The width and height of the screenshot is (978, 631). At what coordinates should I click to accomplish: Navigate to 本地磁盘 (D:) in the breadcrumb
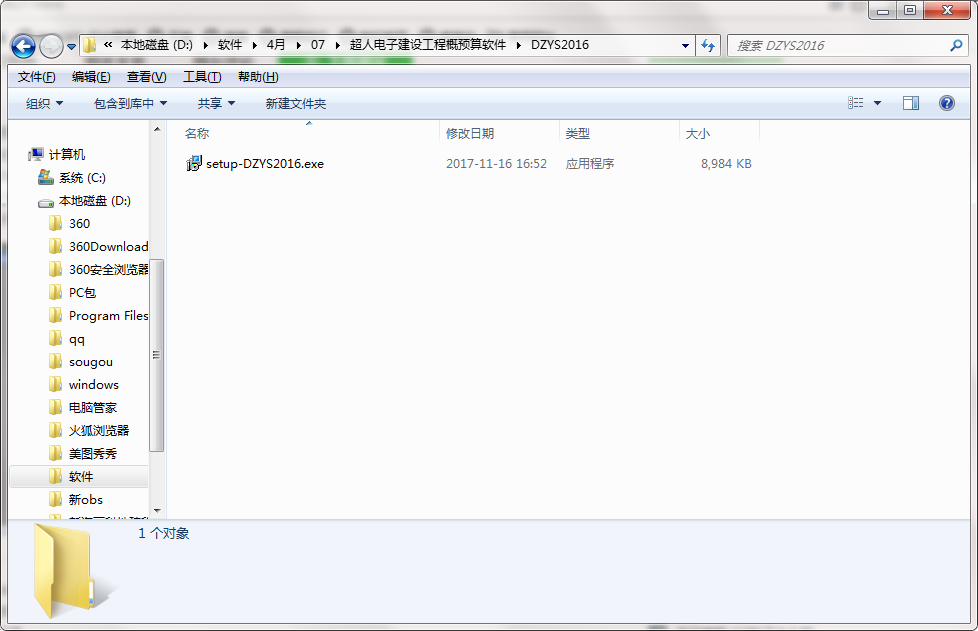click(x=157, y=45)
